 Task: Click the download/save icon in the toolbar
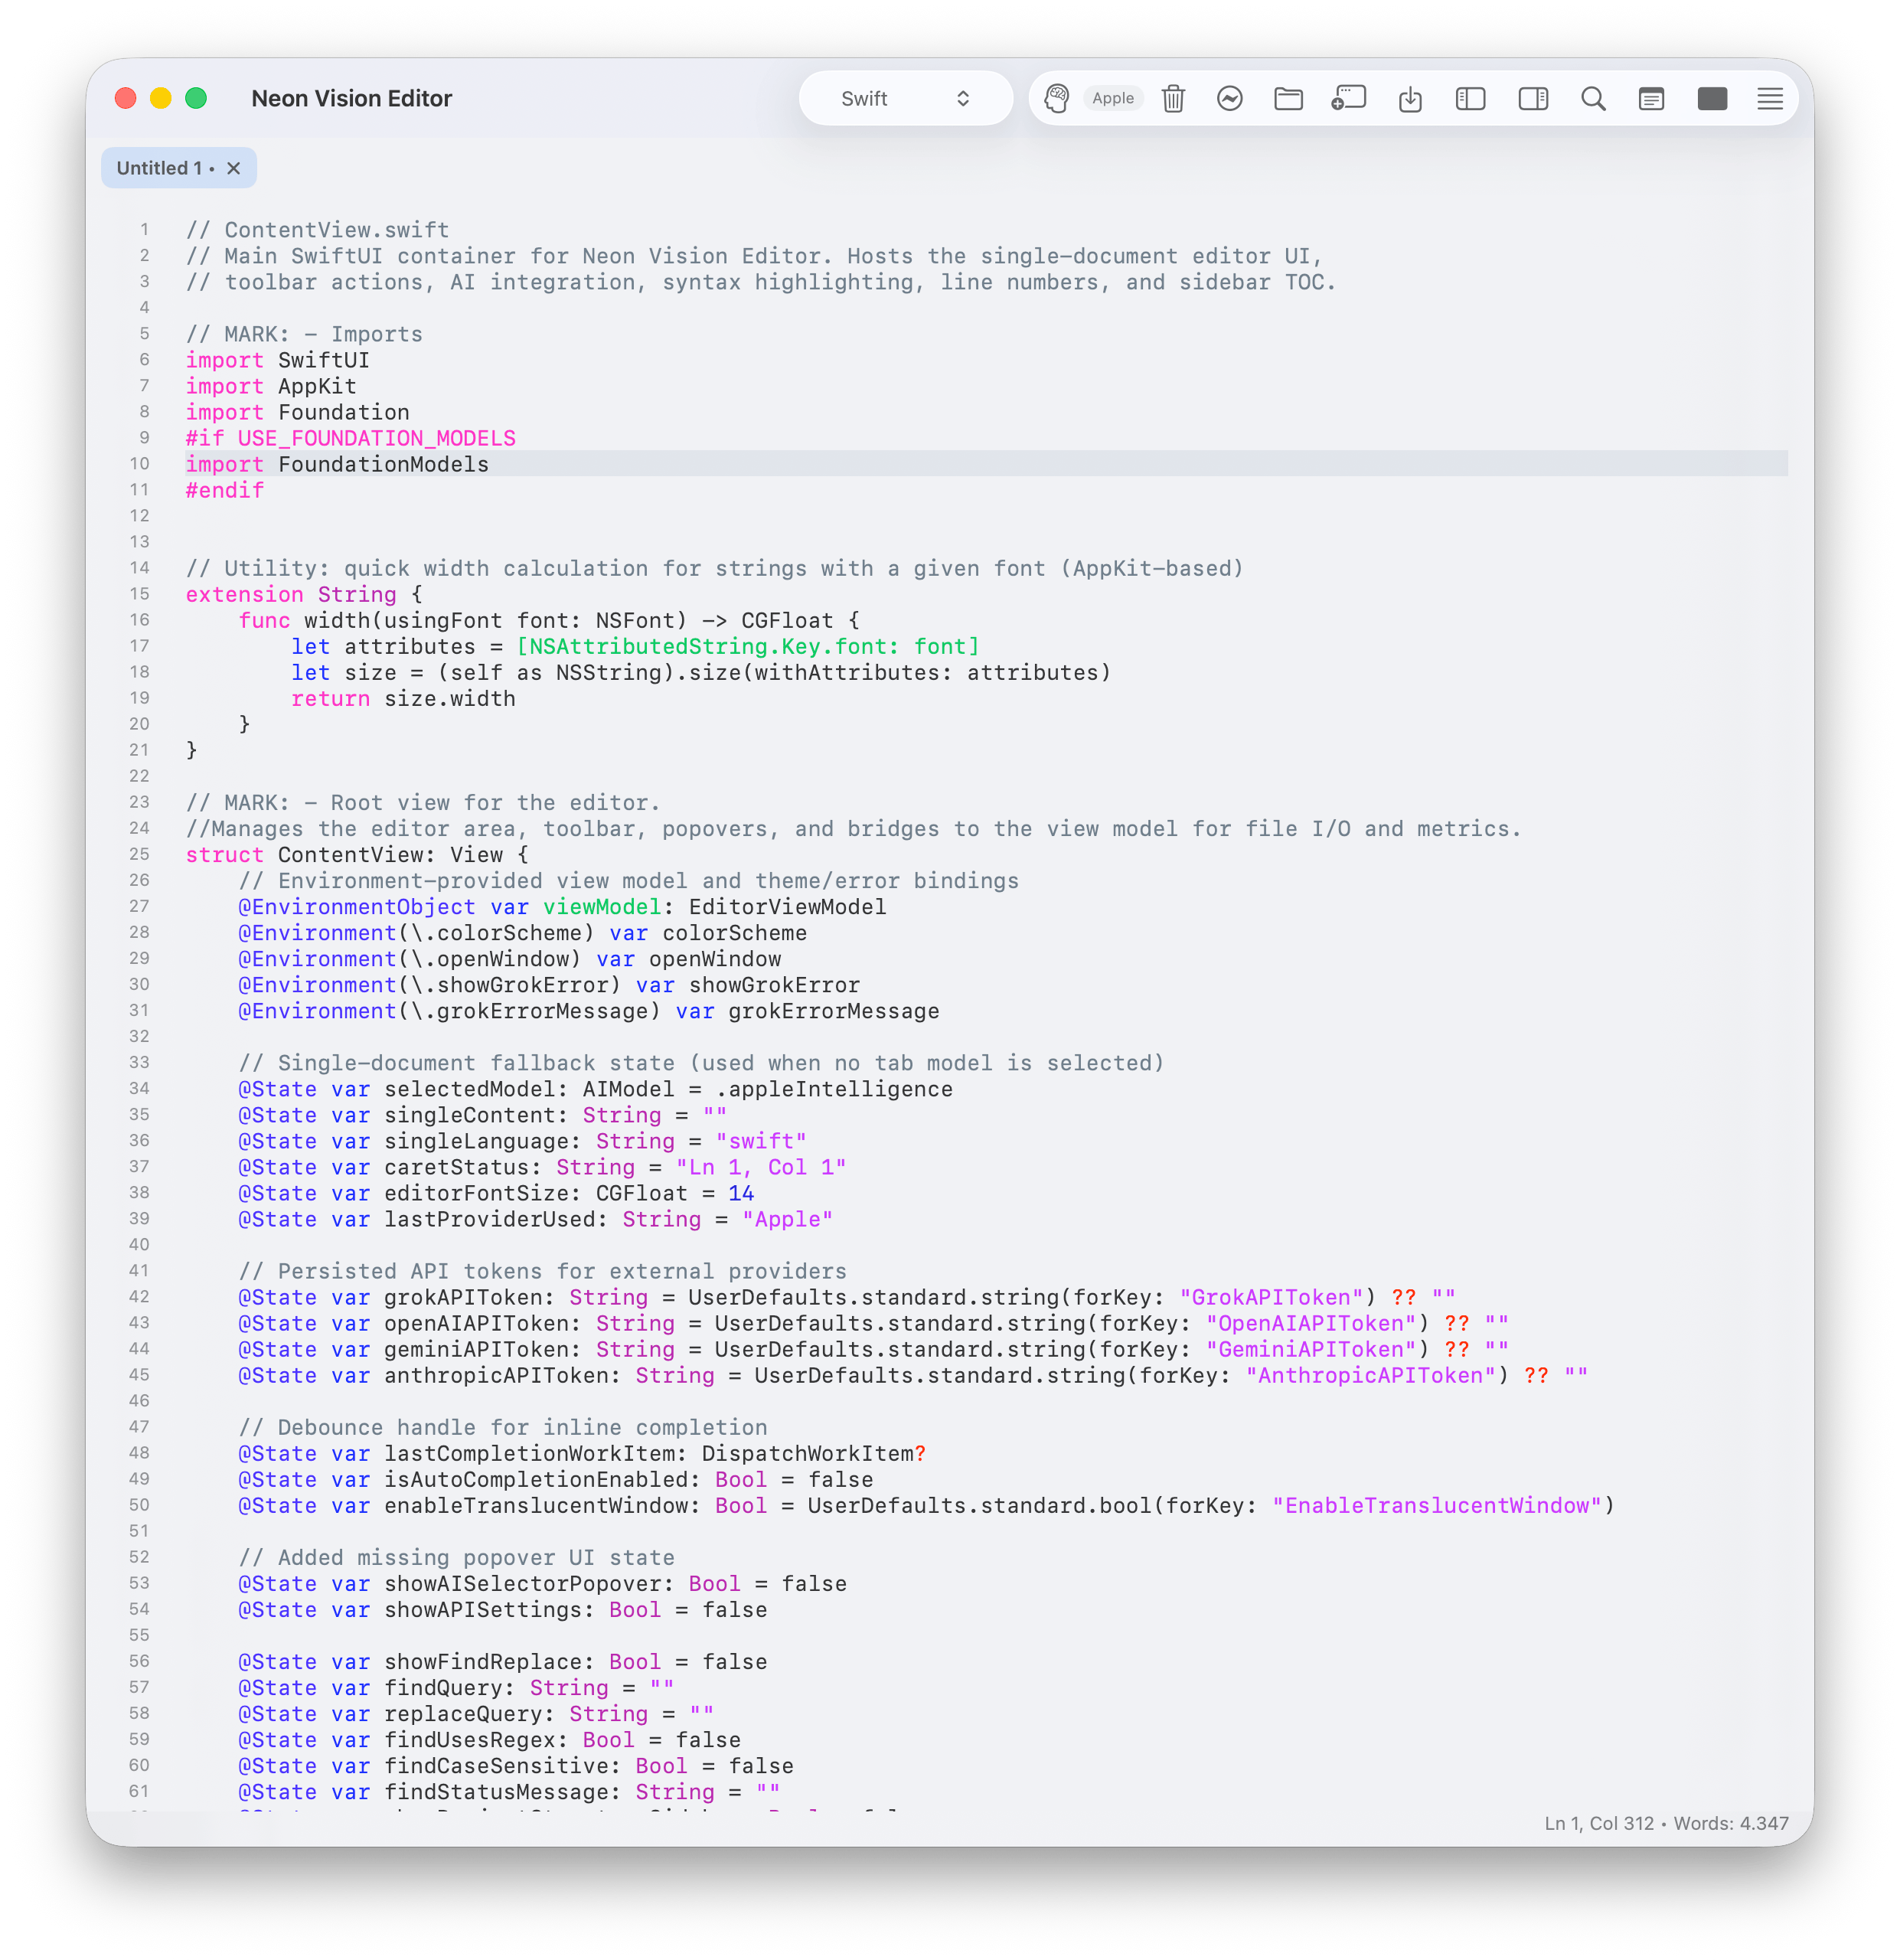(1411, 98)
